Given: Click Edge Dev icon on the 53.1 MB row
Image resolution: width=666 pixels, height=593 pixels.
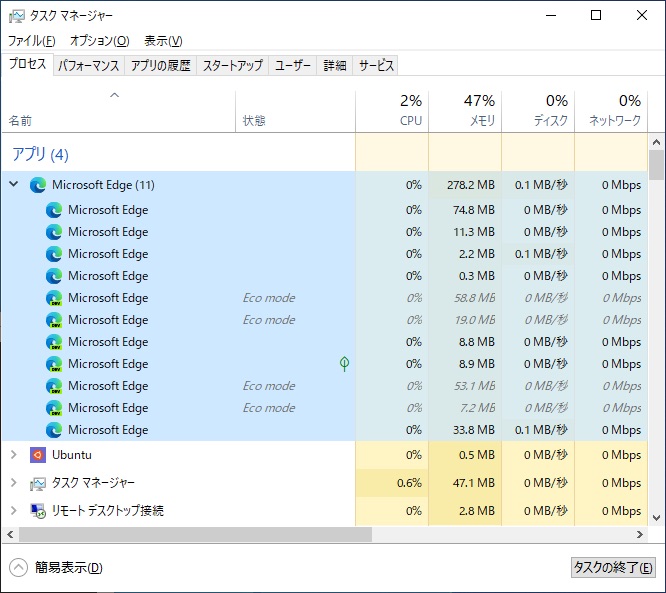Looking at the screenshot, I should (54, 386).
